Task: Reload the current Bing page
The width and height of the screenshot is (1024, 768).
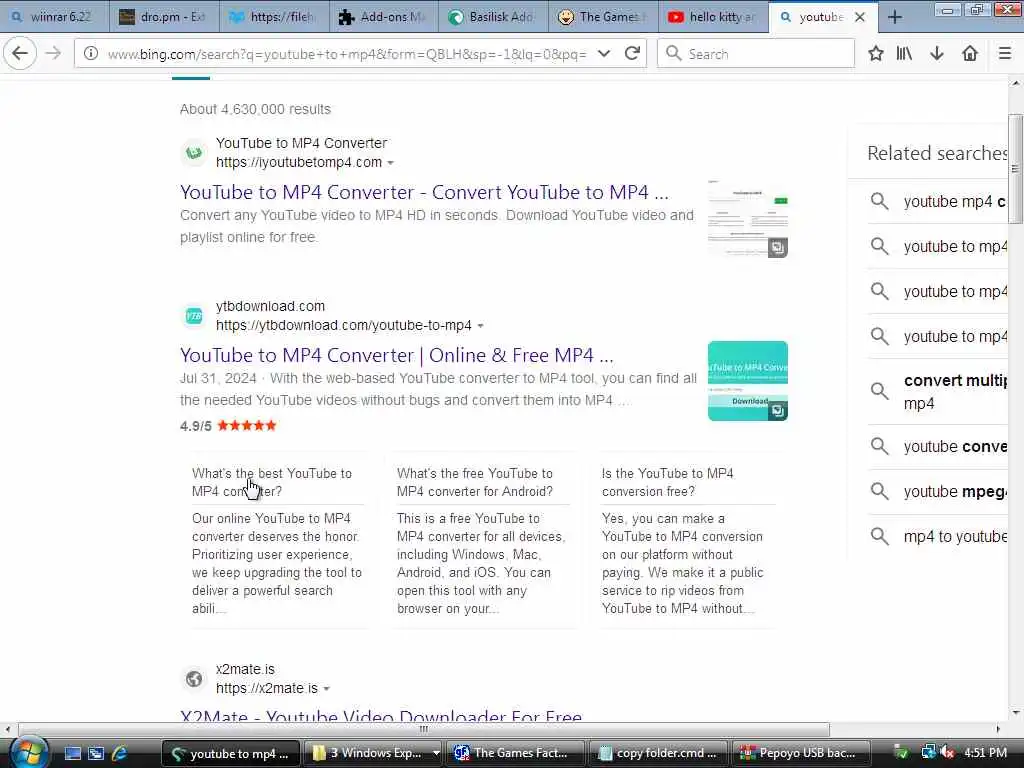Action: 632,54
